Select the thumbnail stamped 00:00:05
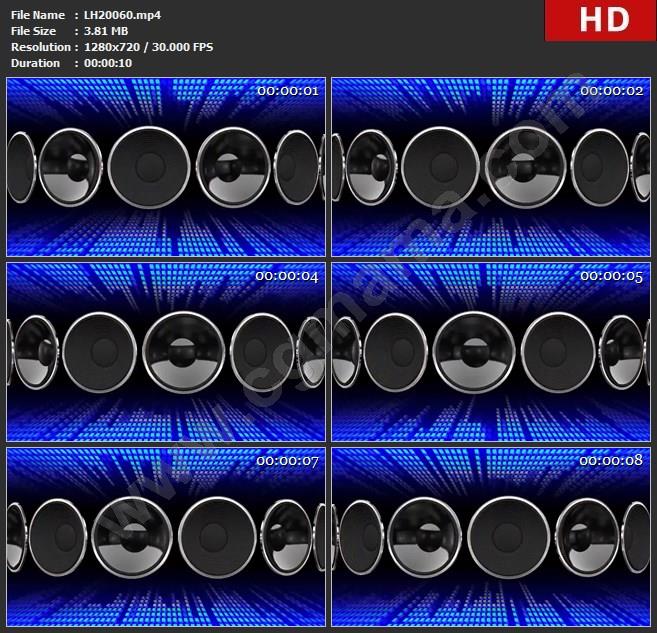657x633 pixels. [490, 352]
